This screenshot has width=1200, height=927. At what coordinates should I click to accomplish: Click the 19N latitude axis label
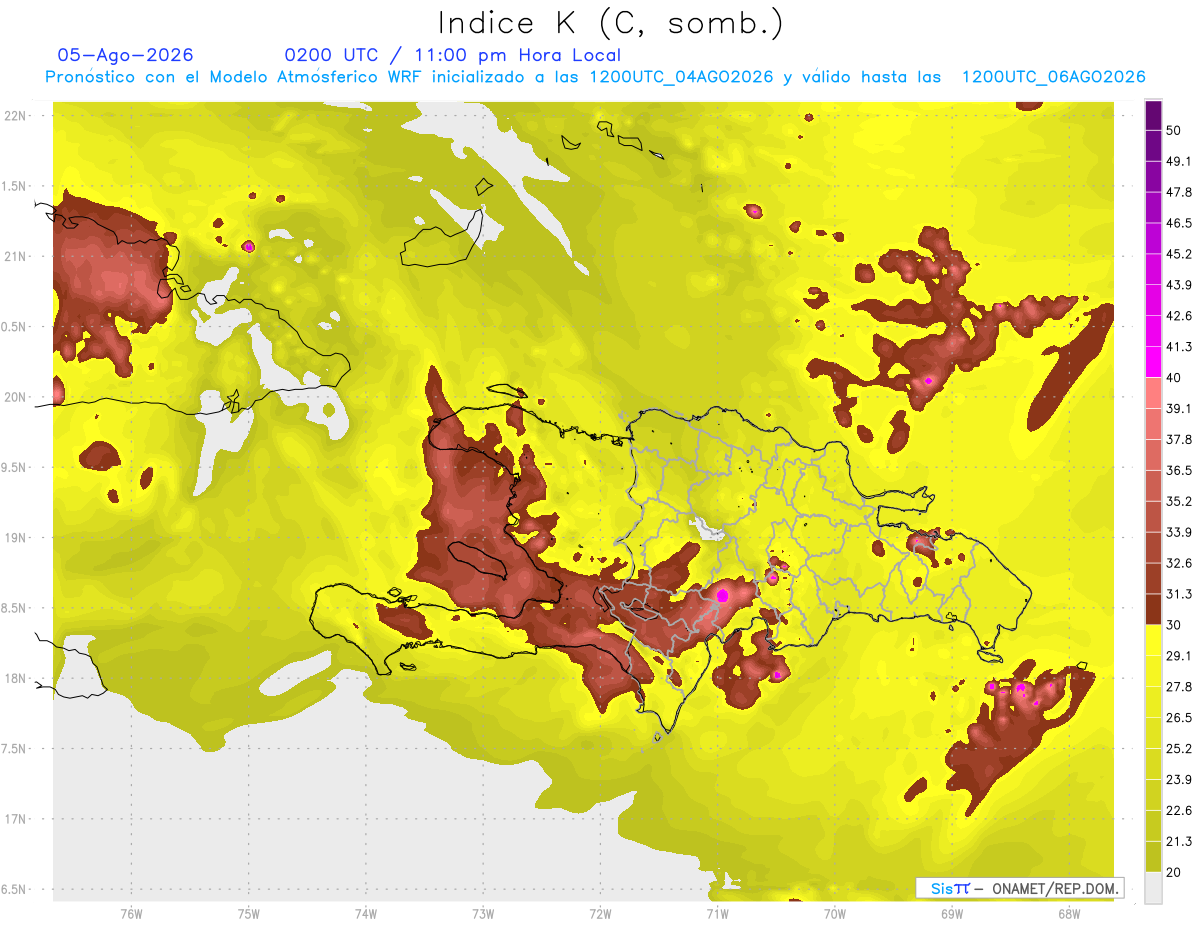tap(15, 537)
